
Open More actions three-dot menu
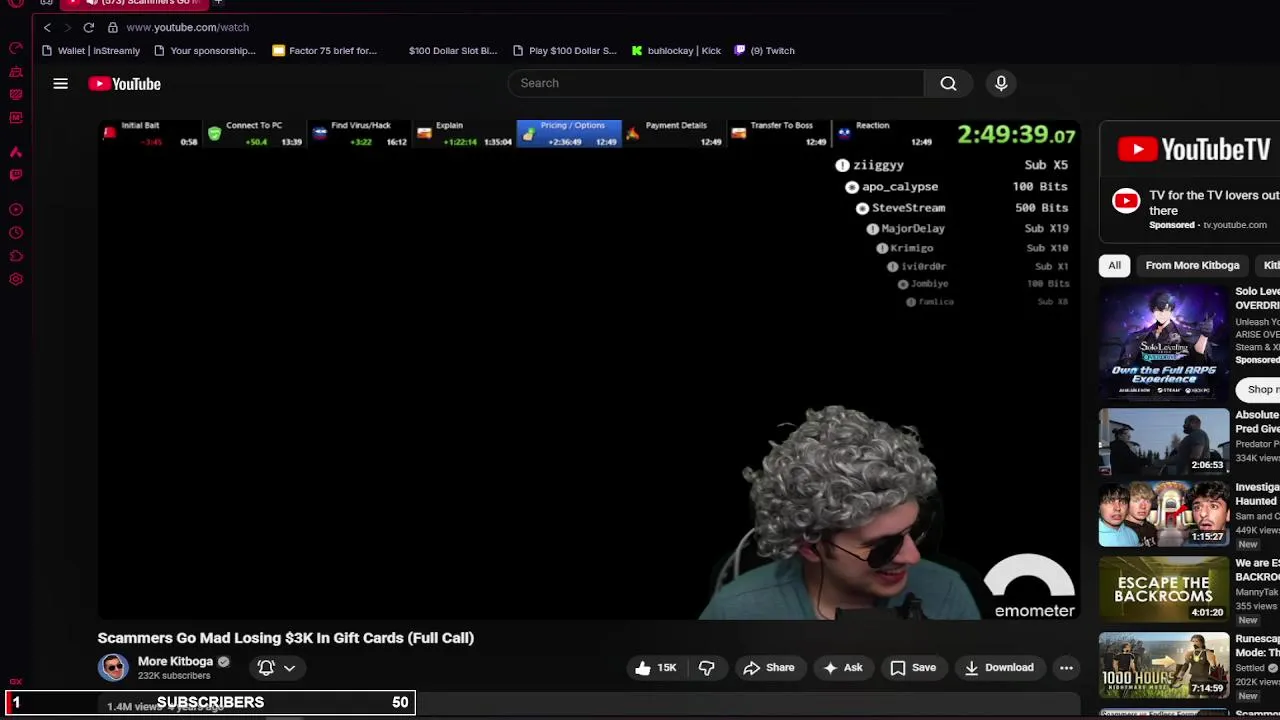(1066, 668)
